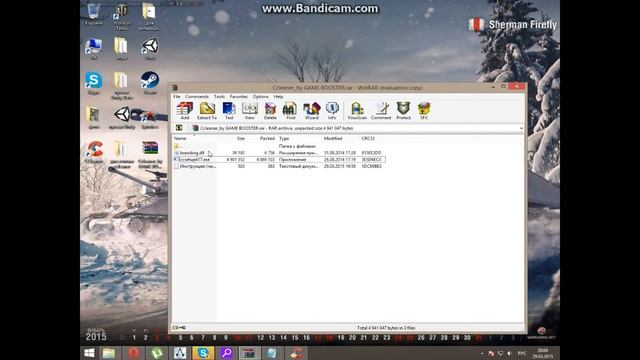The width and height of the screenshot is (640, 360).
Task: Select the Инструкция text document row
Action: 279,167
